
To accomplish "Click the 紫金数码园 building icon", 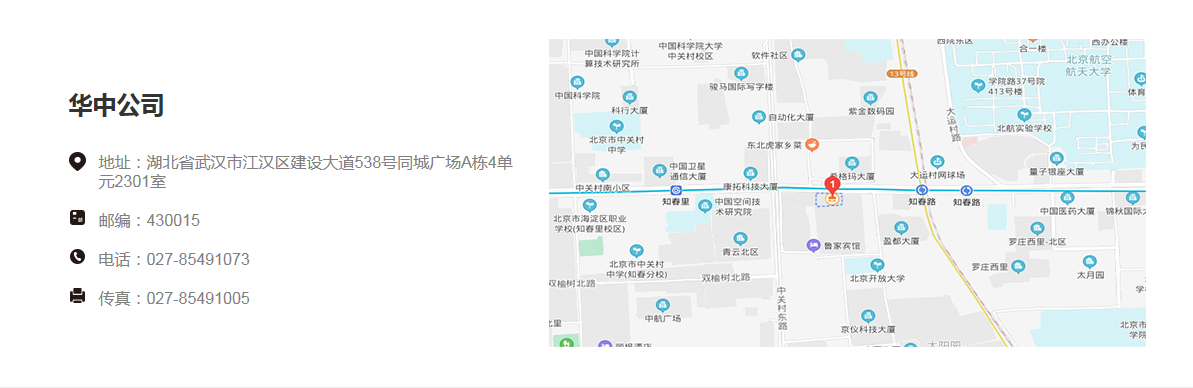I will point(870,98).
